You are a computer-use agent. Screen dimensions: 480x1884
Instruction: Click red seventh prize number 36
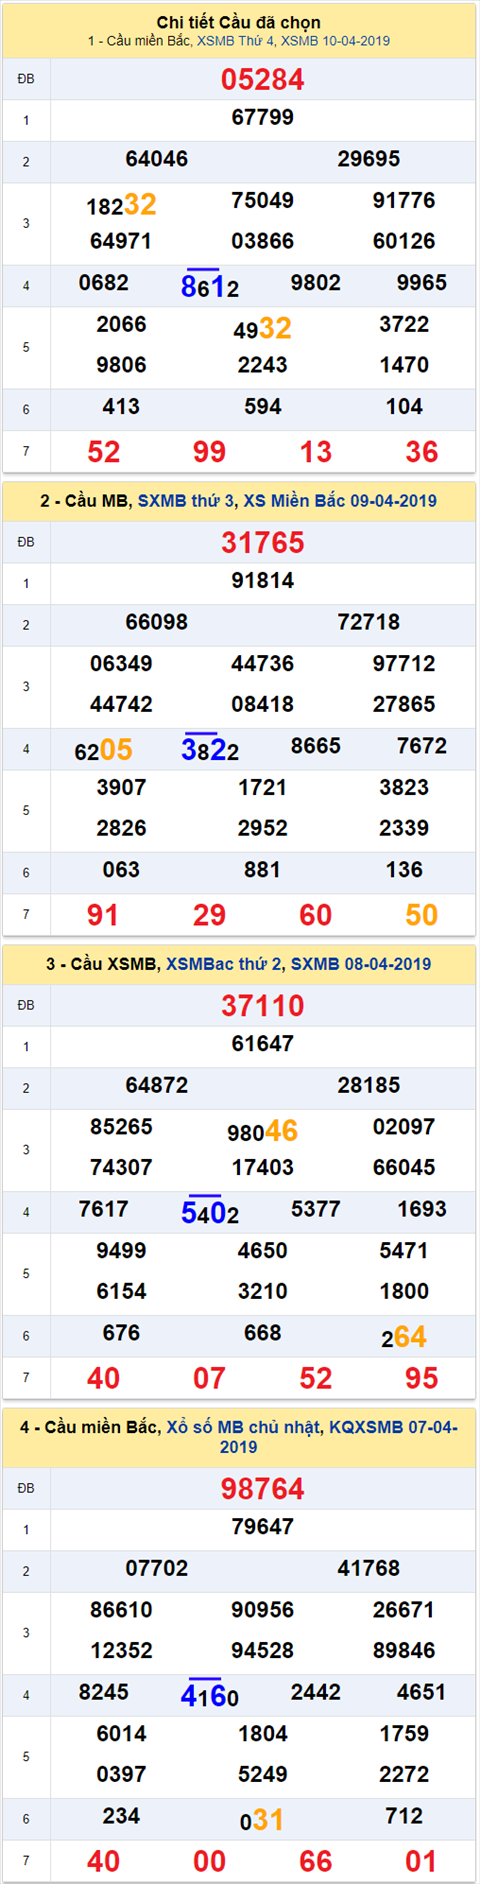[422, 452]
